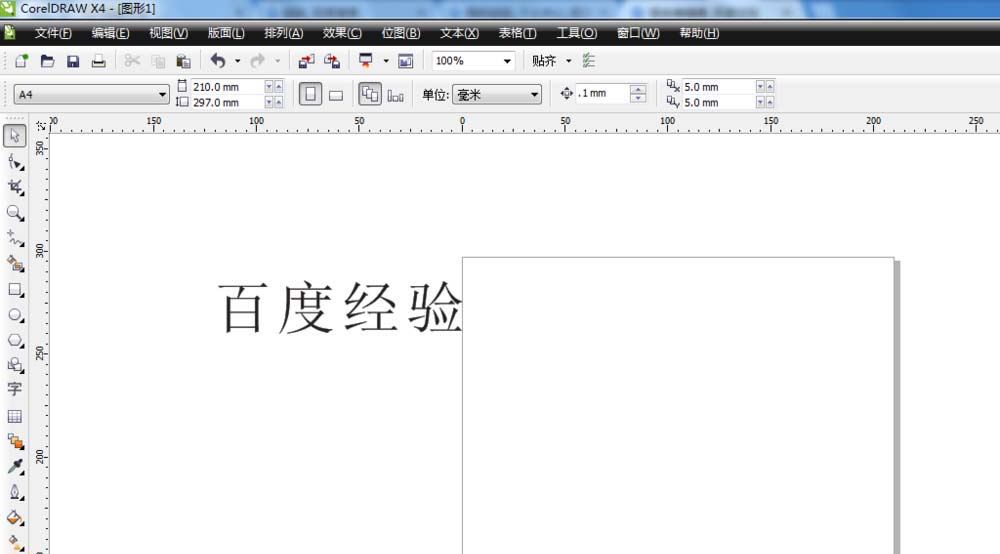Open the 窗口(W) menu
The width and height of the screenshot is (1000, 554).
(x=638, y=33)
